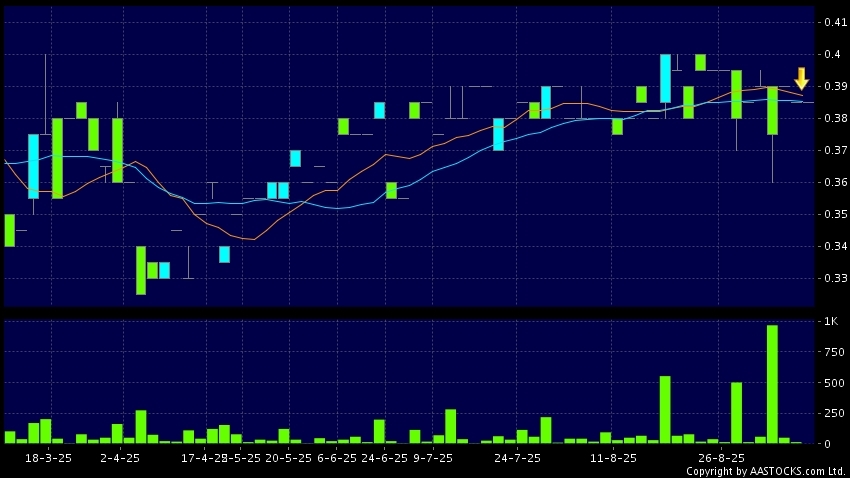Click the 1K volume axis label
Viewport: 850px width, 478px height.
[830, 321]
